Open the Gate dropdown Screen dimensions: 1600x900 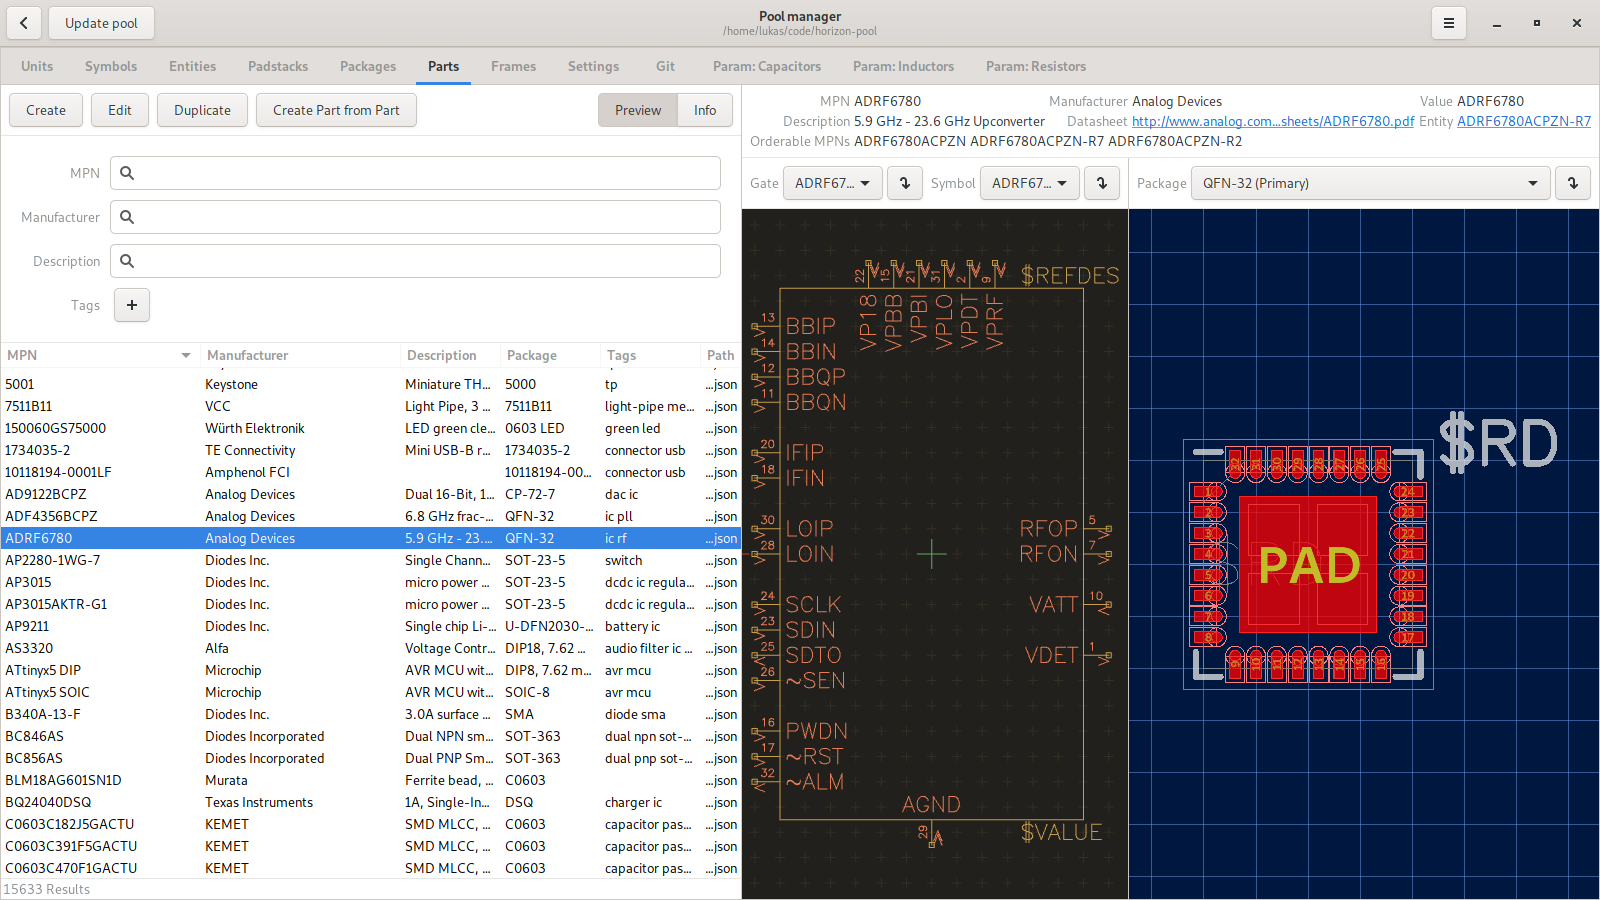click(x=832, y=183)
